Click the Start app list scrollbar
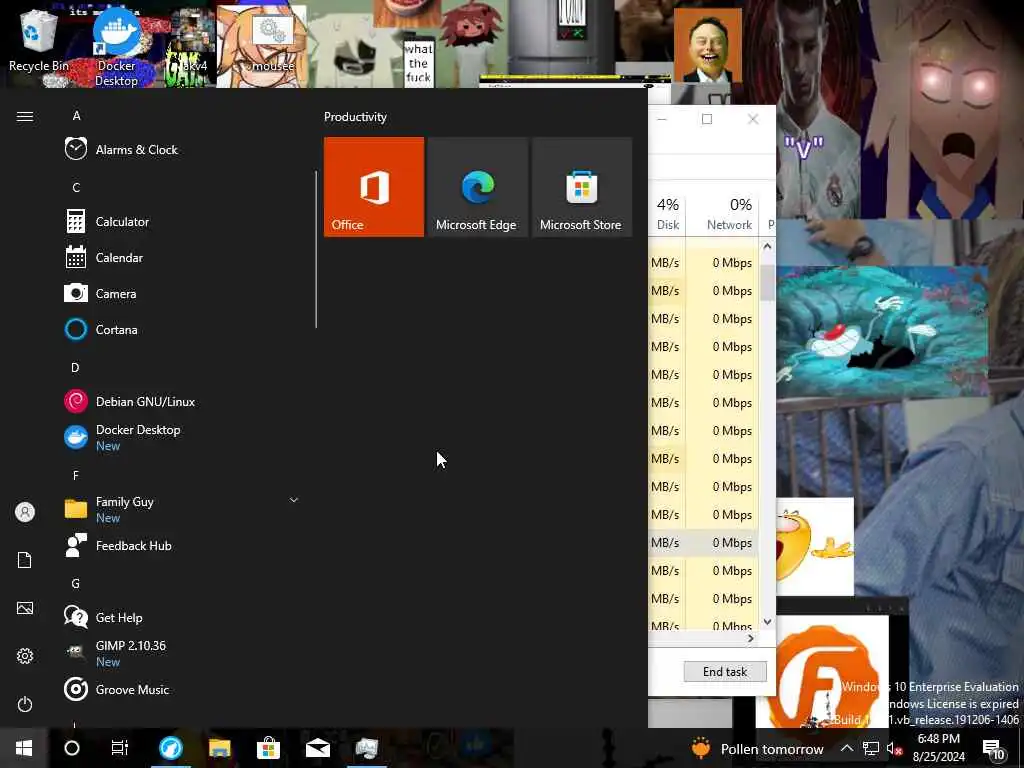 click(316, 249)
